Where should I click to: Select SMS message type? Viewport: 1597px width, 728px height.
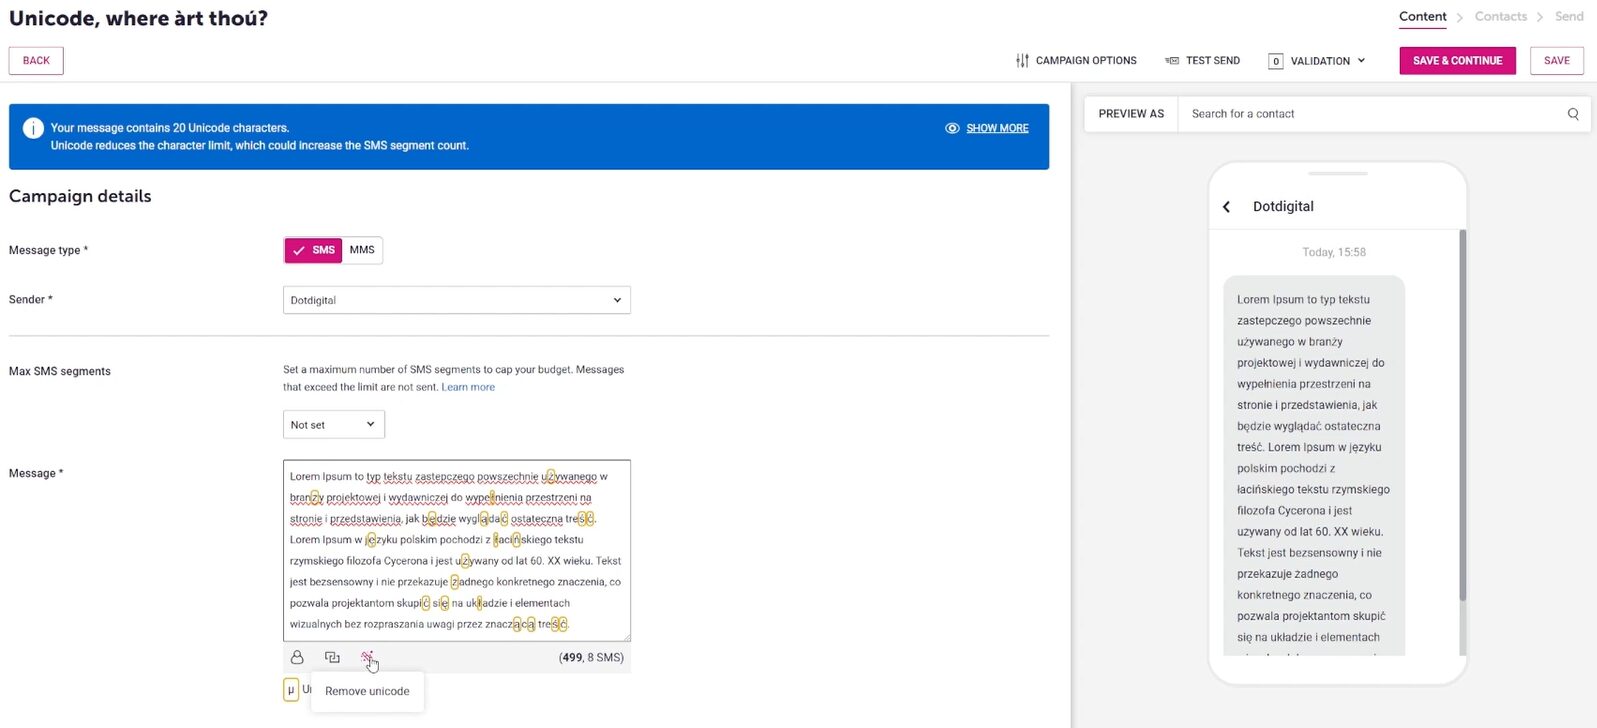(313, 250)
